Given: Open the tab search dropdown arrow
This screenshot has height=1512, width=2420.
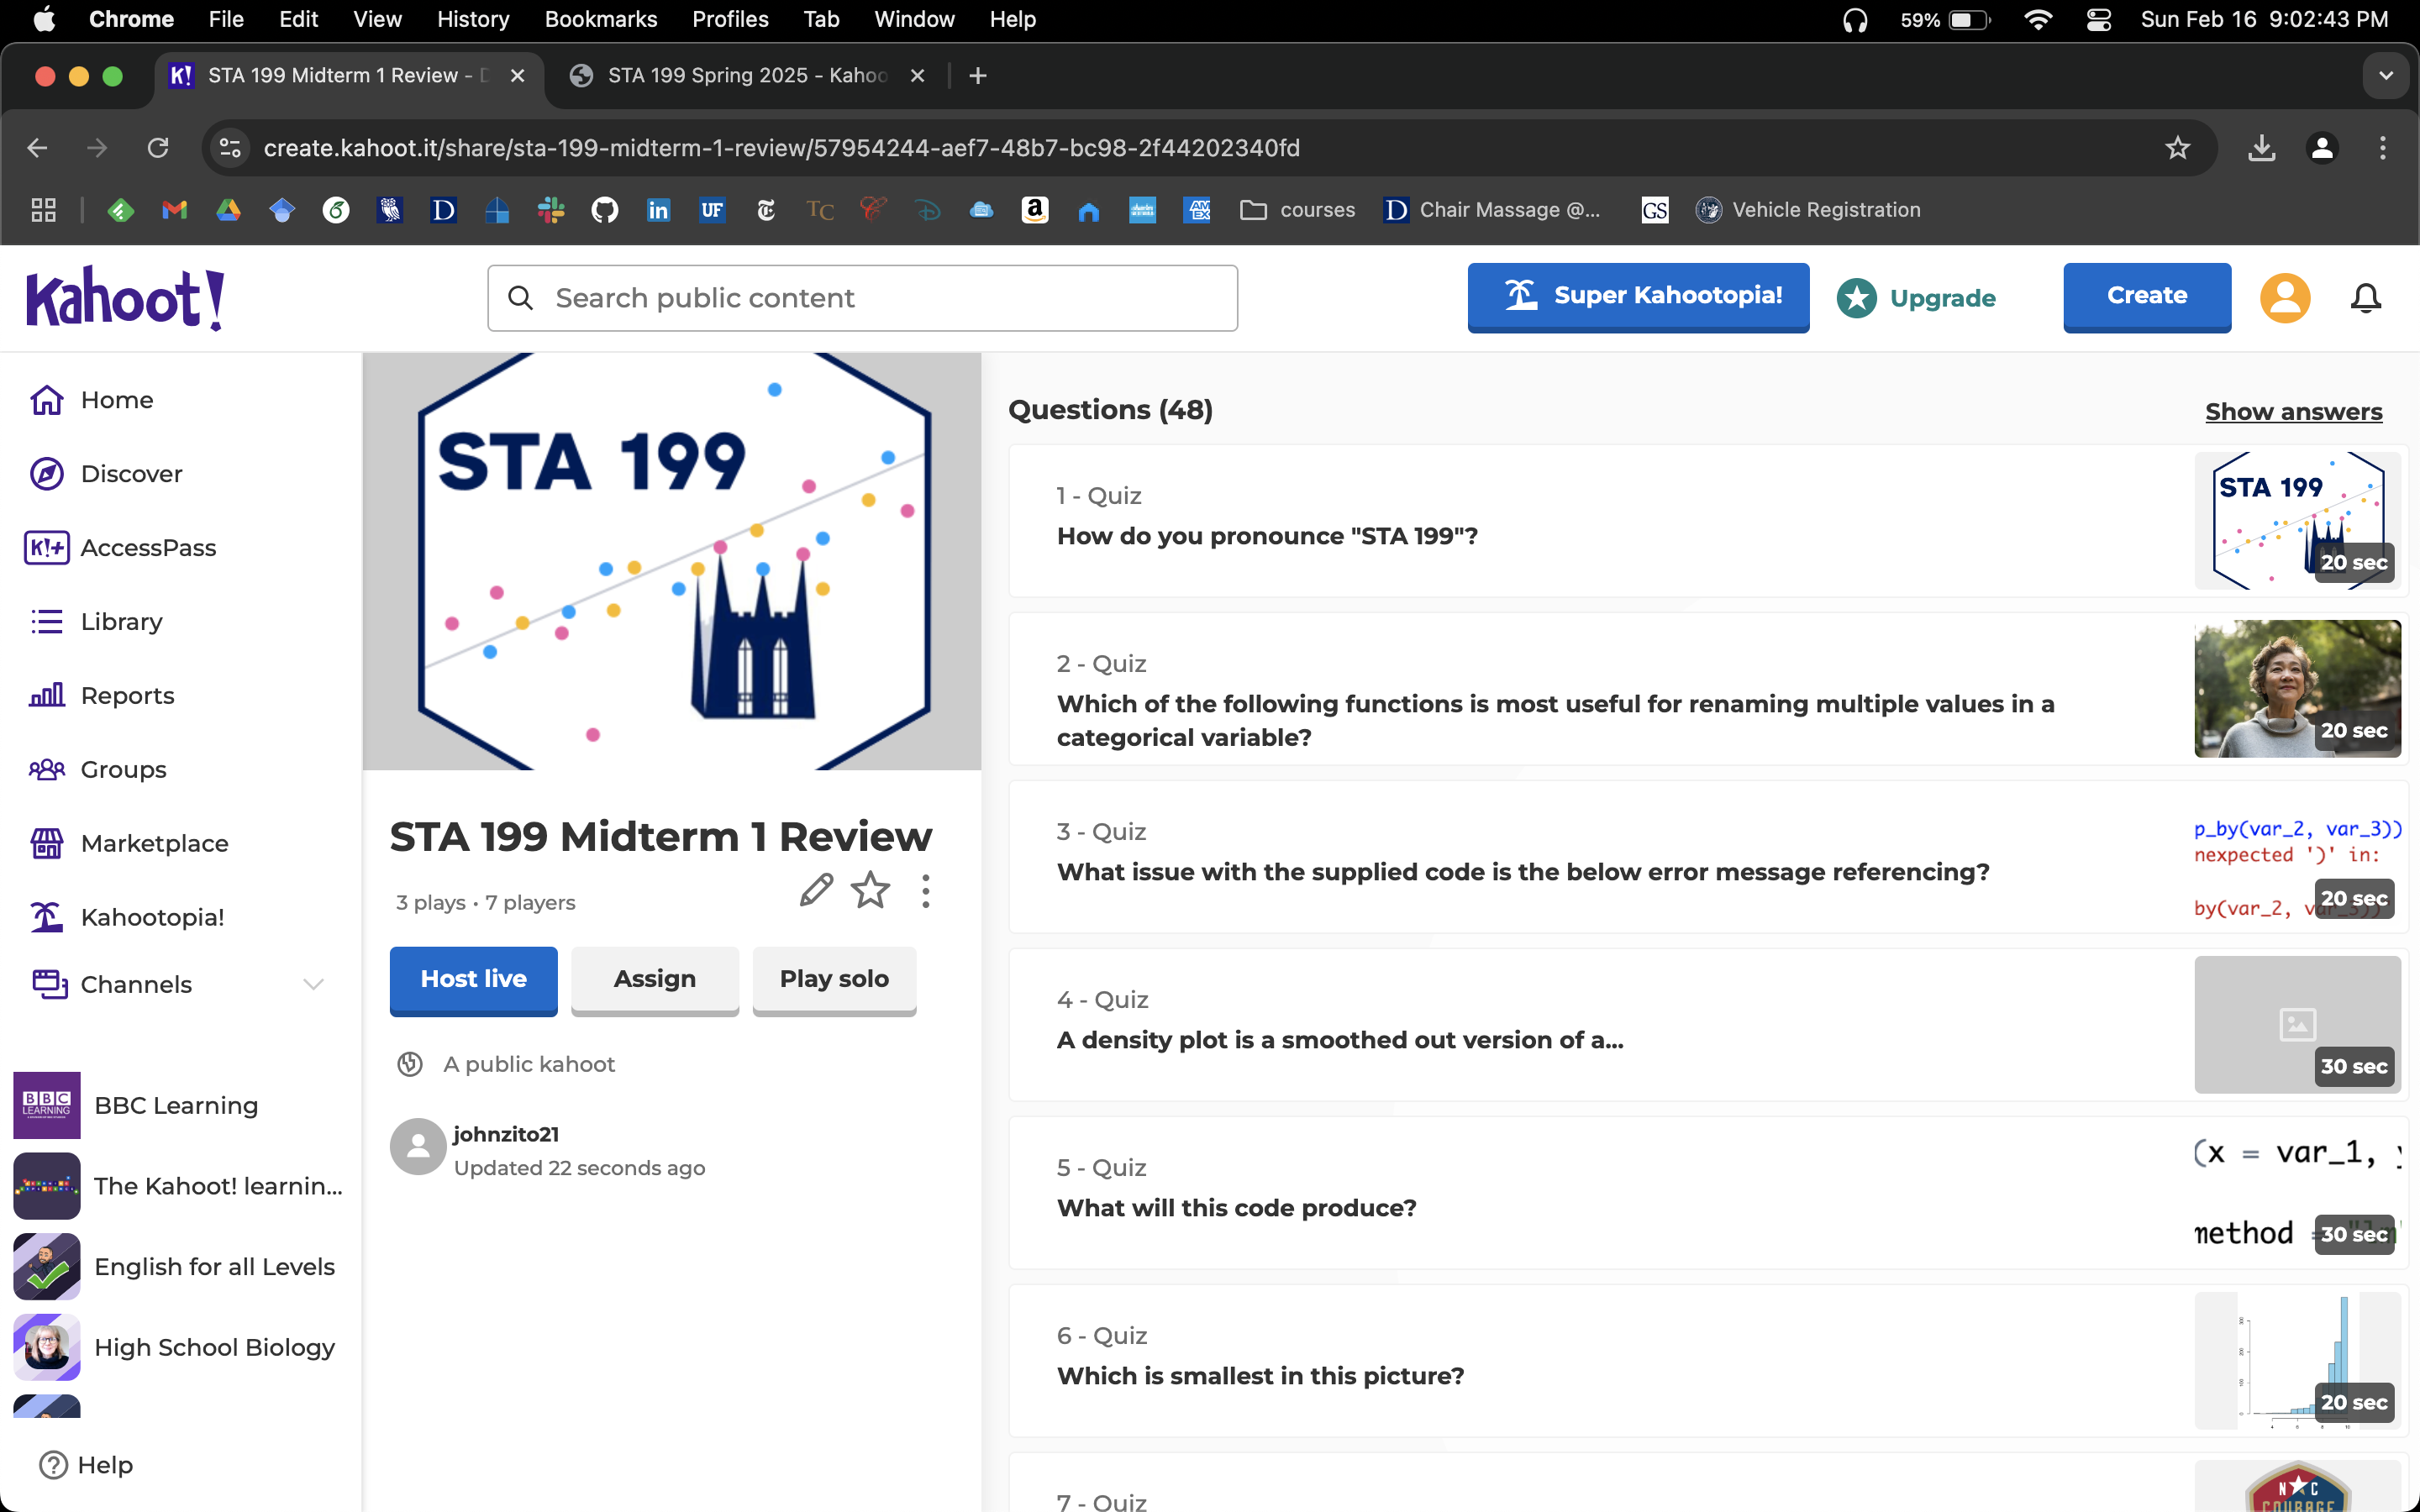Looking at the screenshot, I should pos(2386,76).
